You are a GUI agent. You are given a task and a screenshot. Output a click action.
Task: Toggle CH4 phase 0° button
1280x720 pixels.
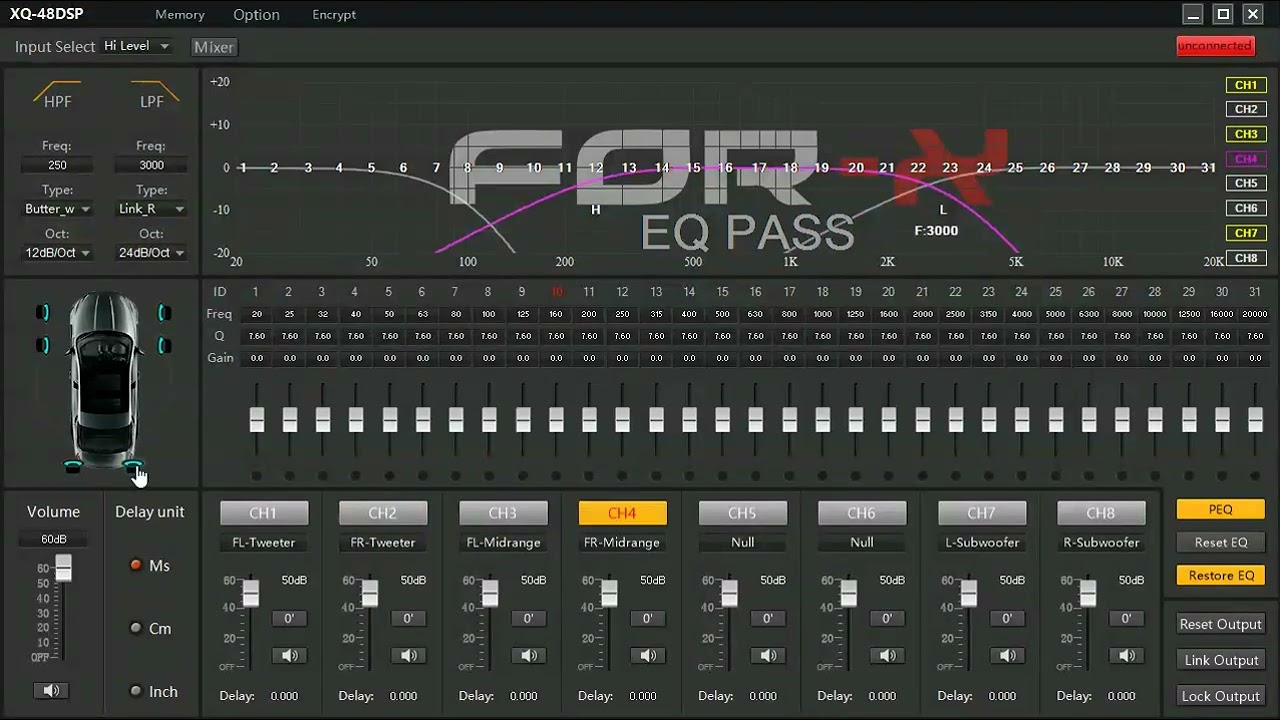pyautogui.click(x=648, y=618)
